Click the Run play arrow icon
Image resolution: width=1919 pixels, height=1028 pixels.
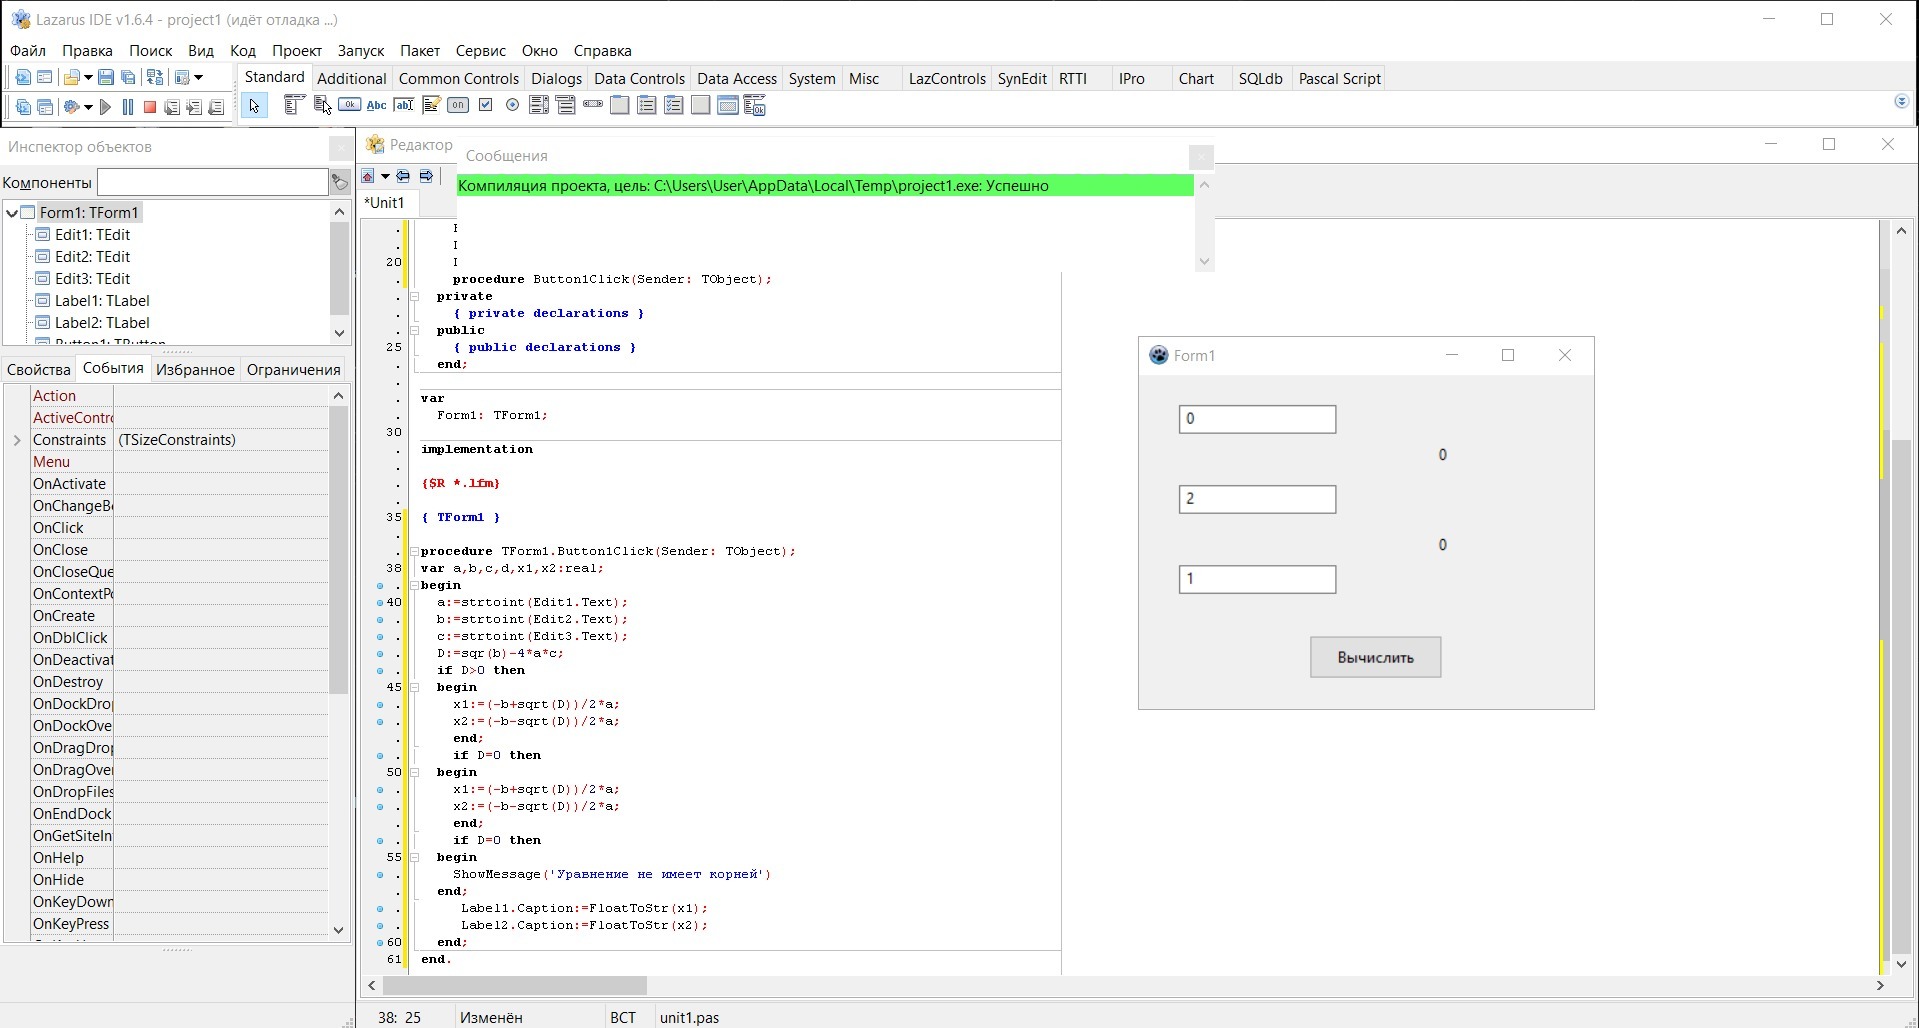pos(106,107)
